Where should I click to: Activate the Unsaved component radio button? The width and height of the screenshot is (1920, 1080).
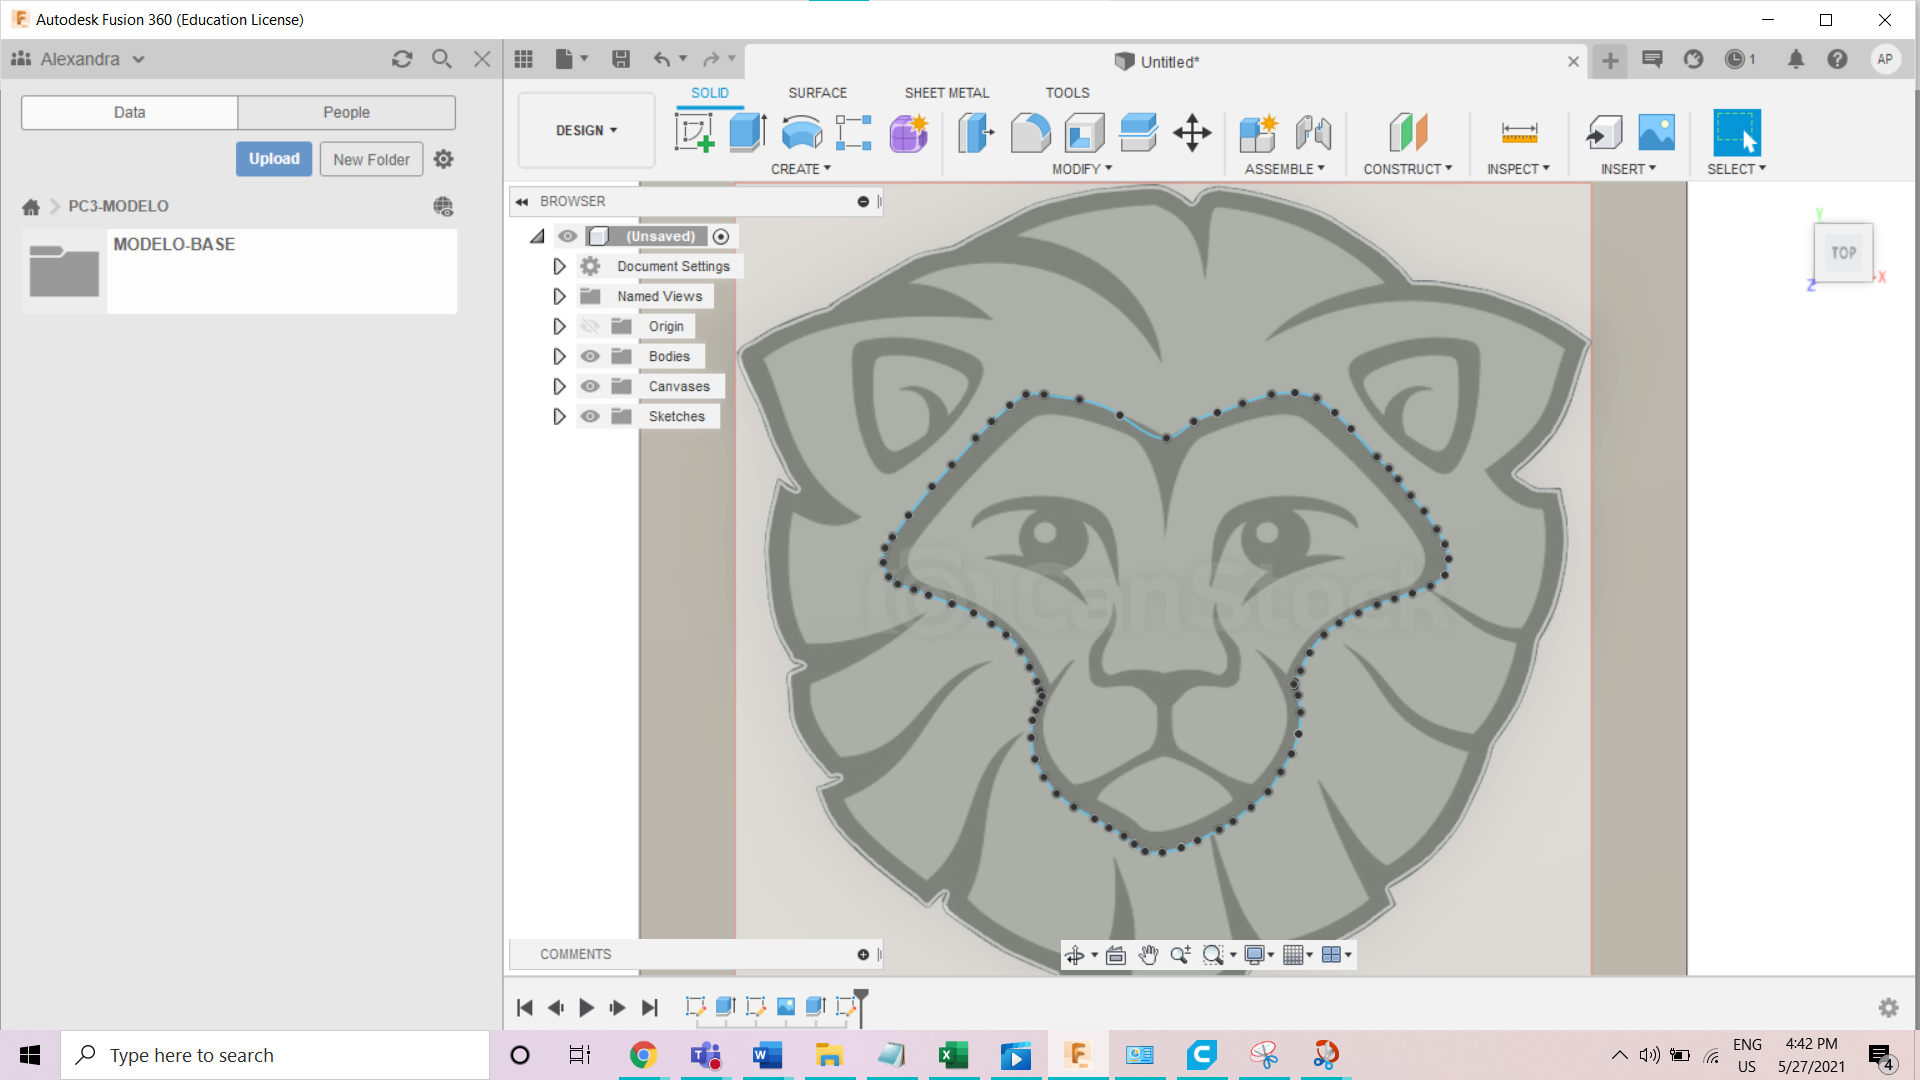pos(721,236)
